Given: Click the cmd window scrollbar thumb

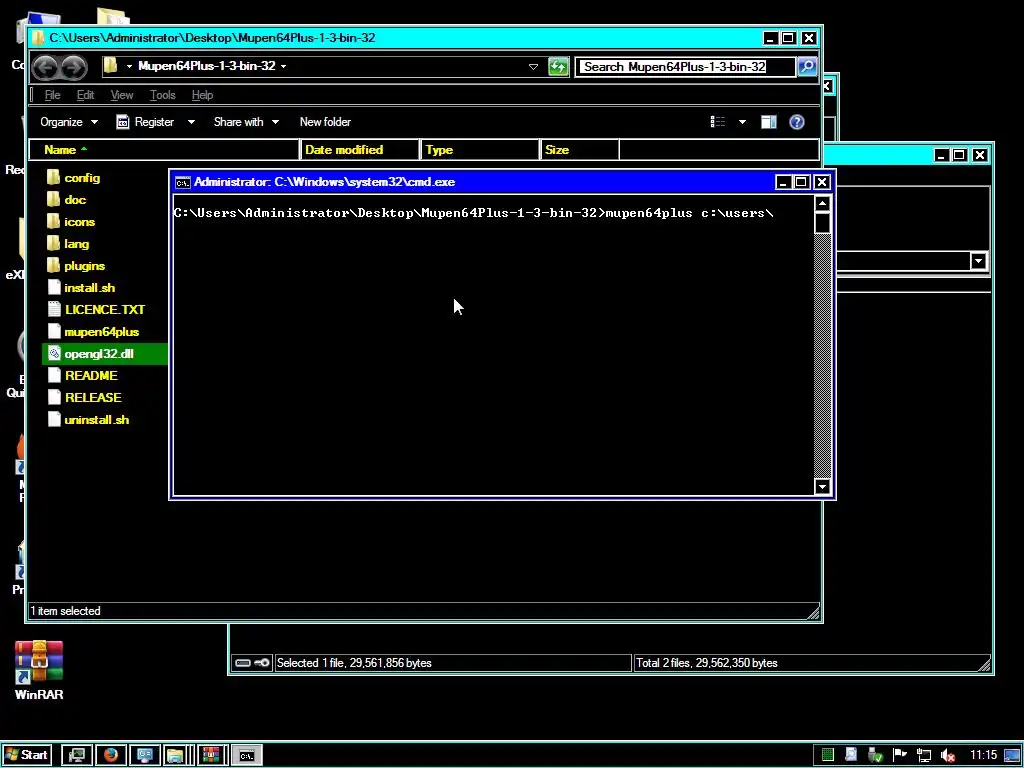Looking at the screenshot, I should coord(822,223).
